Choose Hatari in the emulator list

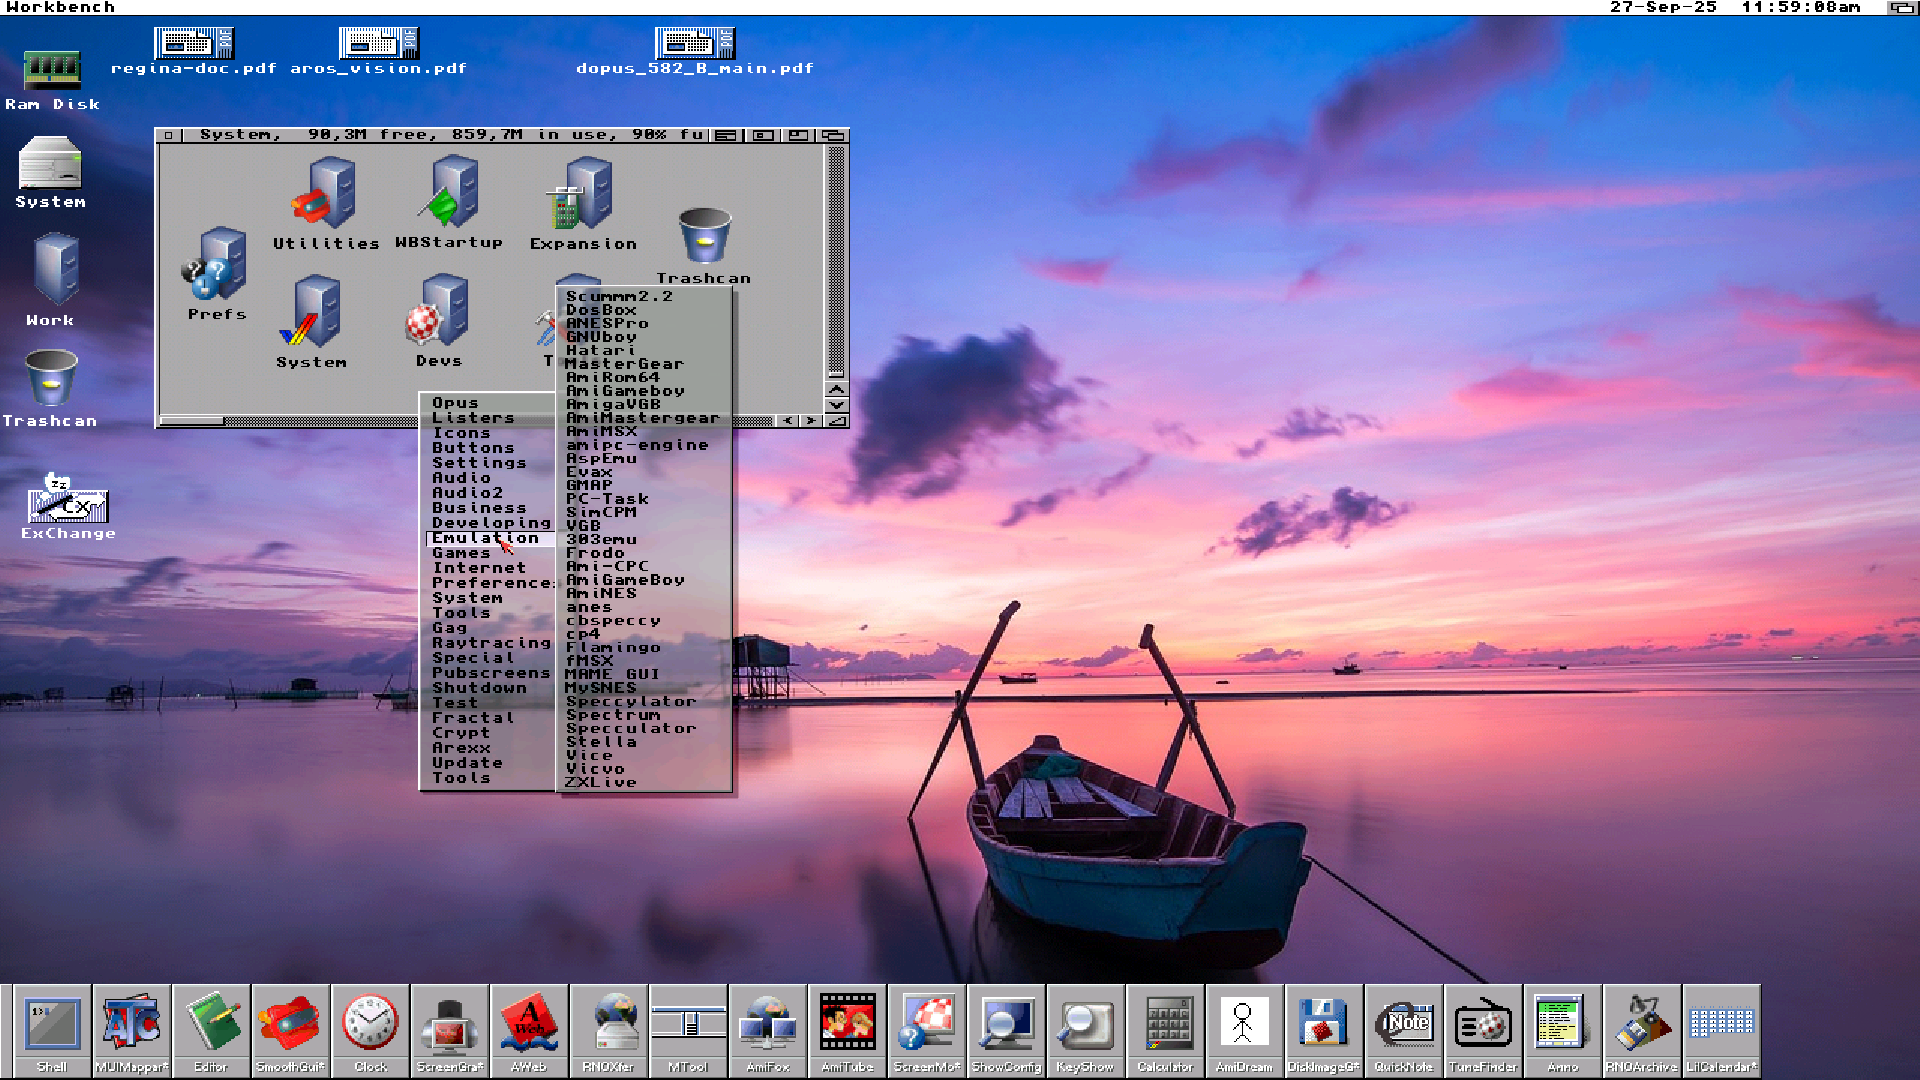coord(600,350)
